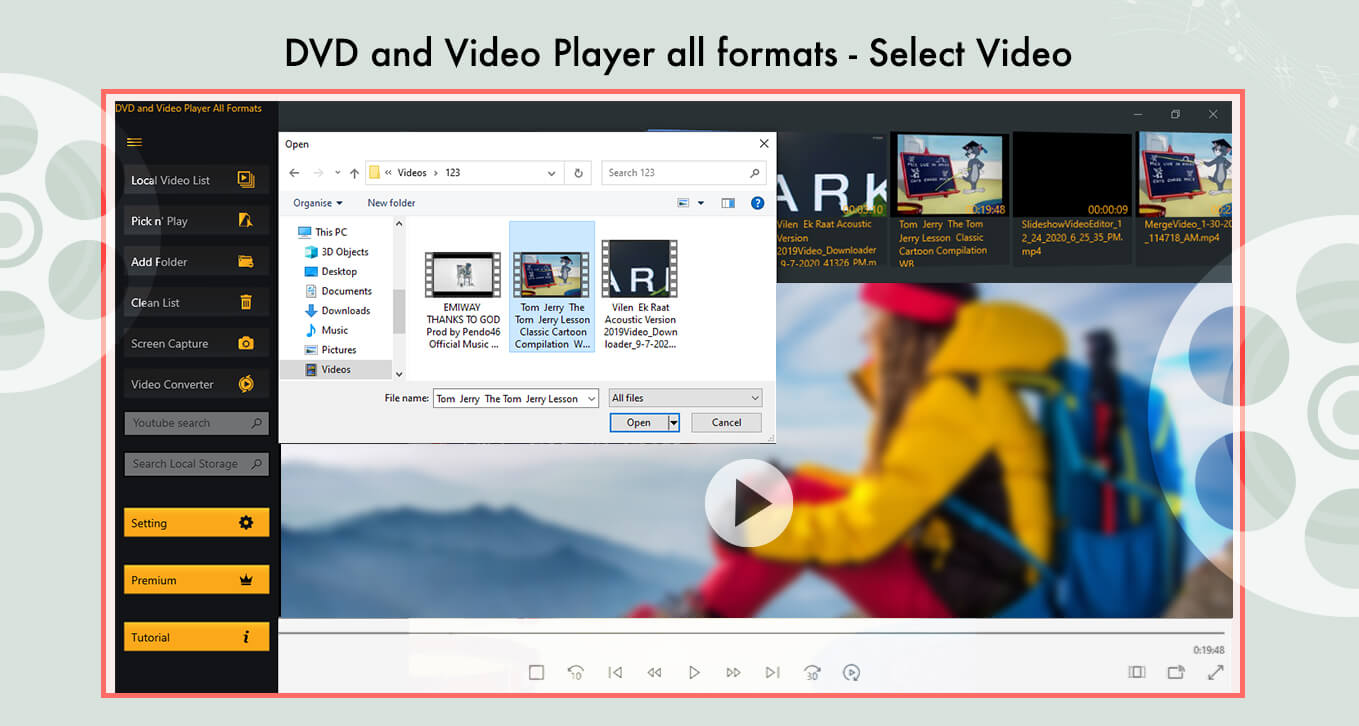Click the forward arrow in the Open dialog
This screenshot has height=726, width=1359.
point(318,173)
